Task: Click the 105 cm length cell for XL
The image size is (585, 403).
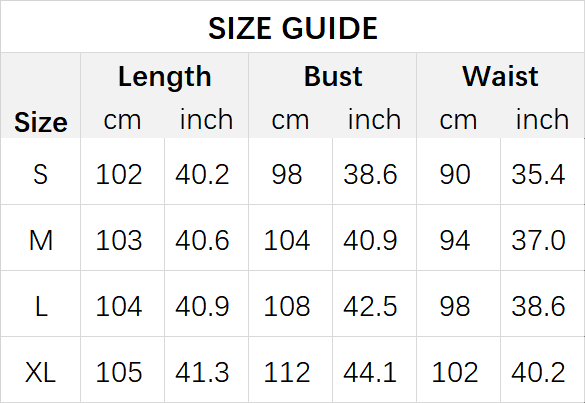Action: [x=119, y=372]
